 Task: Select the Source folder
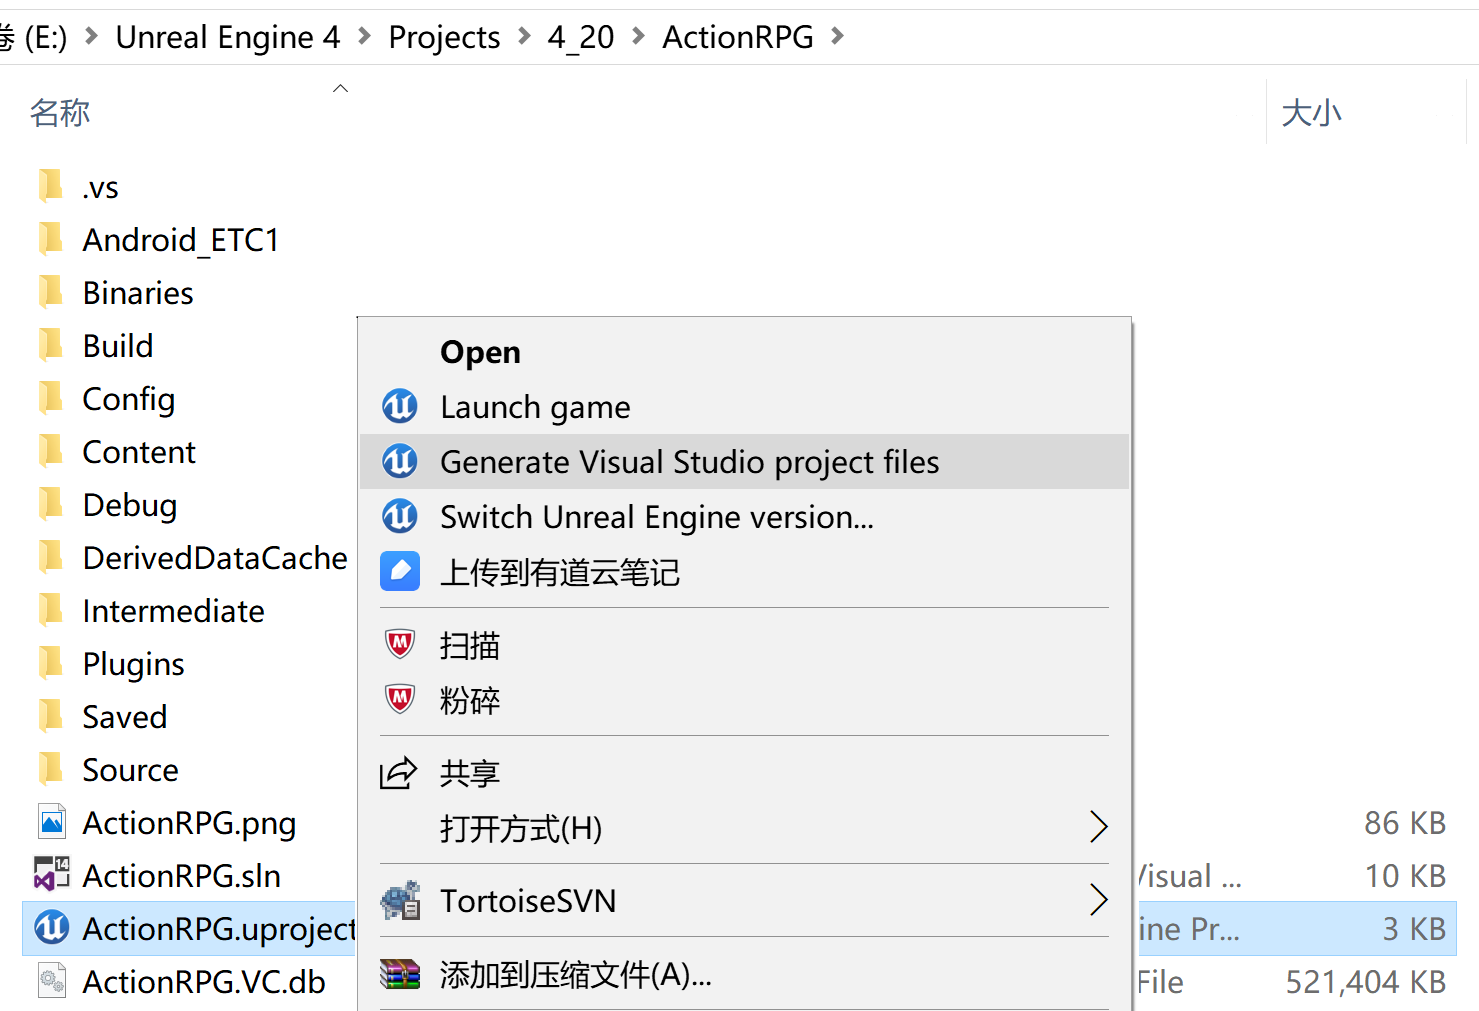(x=130, y=770)
